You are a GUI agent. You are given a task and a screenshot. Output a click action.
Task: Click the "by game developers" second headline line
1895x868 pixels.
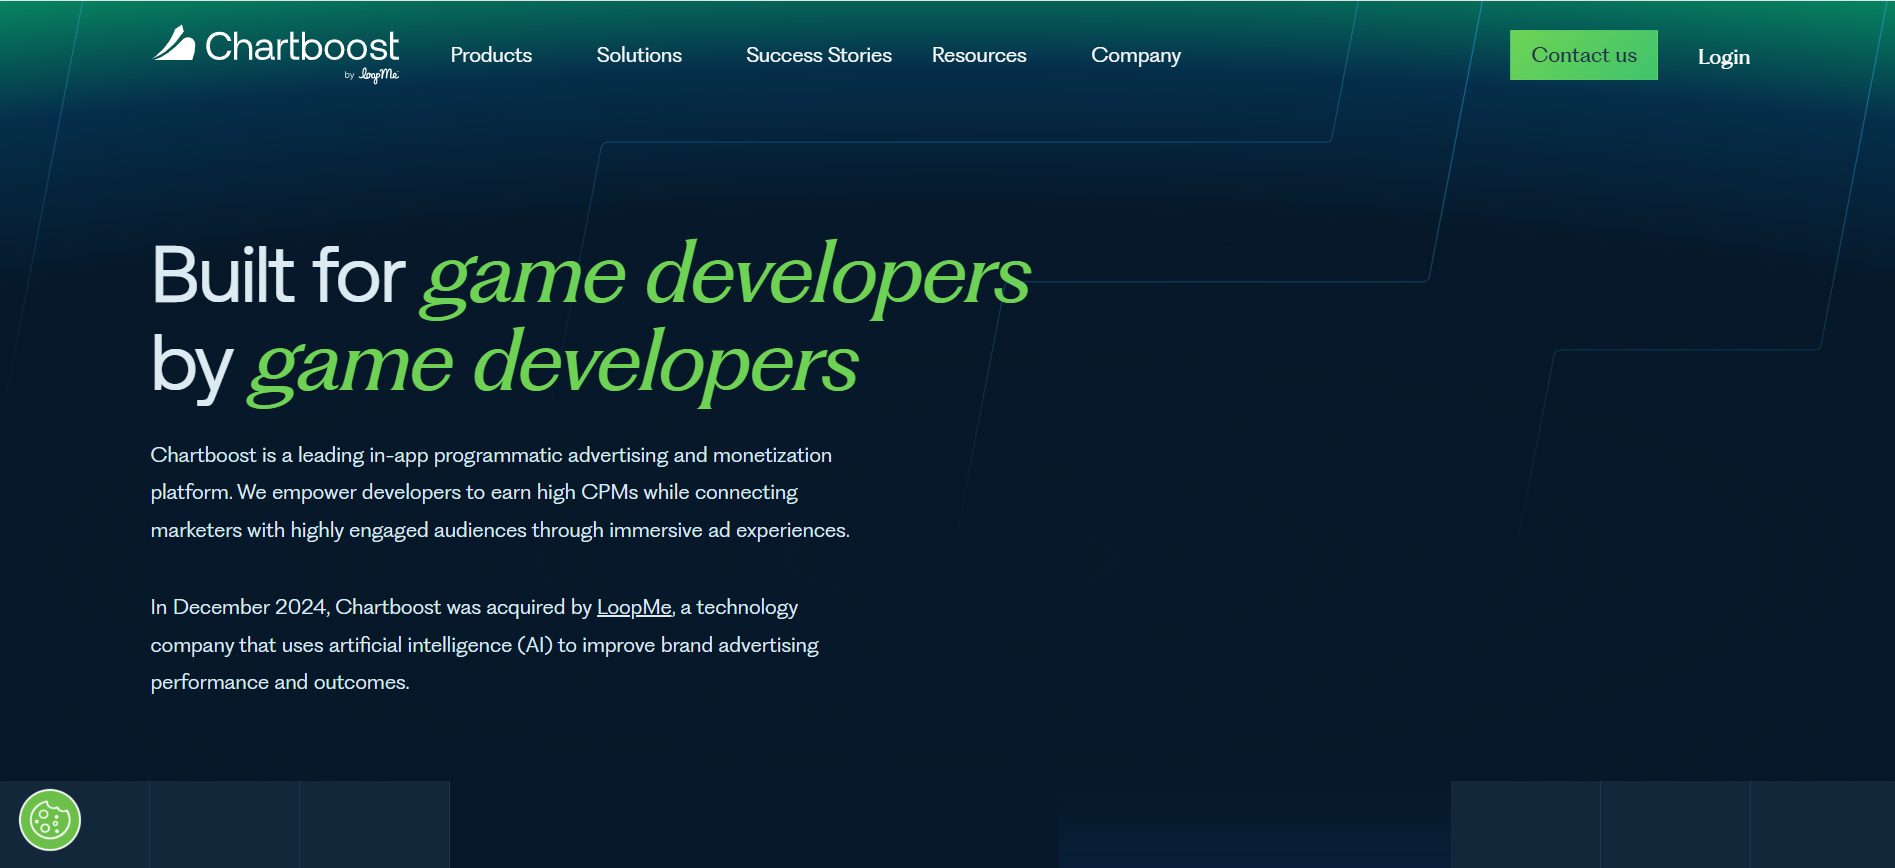[504, 364]
